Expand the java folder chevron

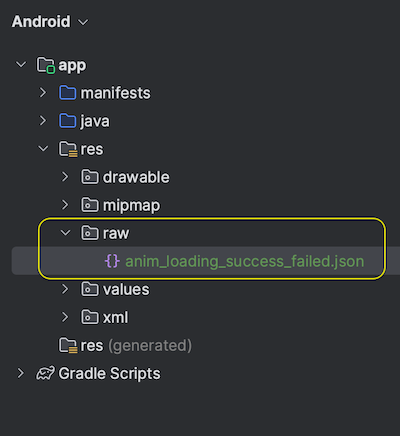pos(43,121)
